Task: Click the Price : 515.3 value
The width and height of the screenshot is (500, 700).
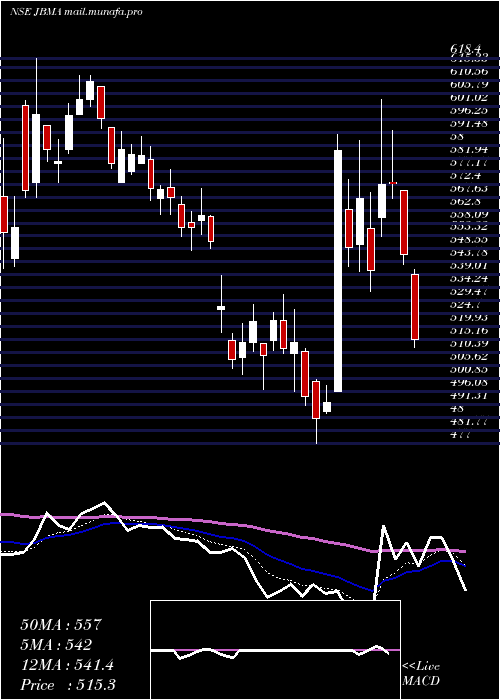Action: (68, 685)
